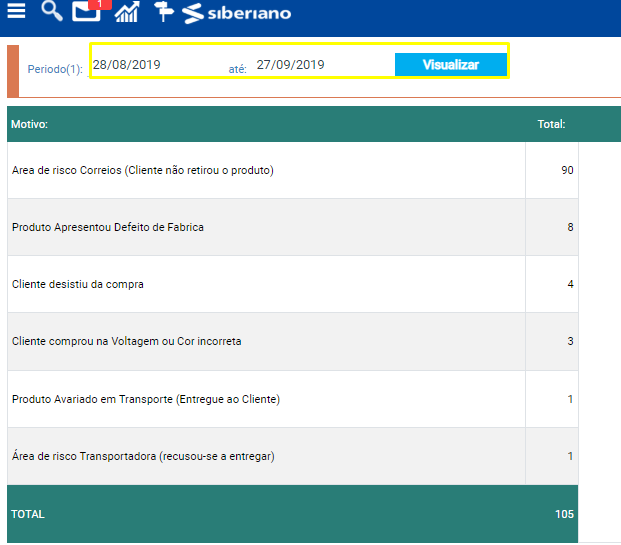The width and height of the screenshot is (621, 545).
Task: Click the signpost directions icon
Action: tap(164, 11)
